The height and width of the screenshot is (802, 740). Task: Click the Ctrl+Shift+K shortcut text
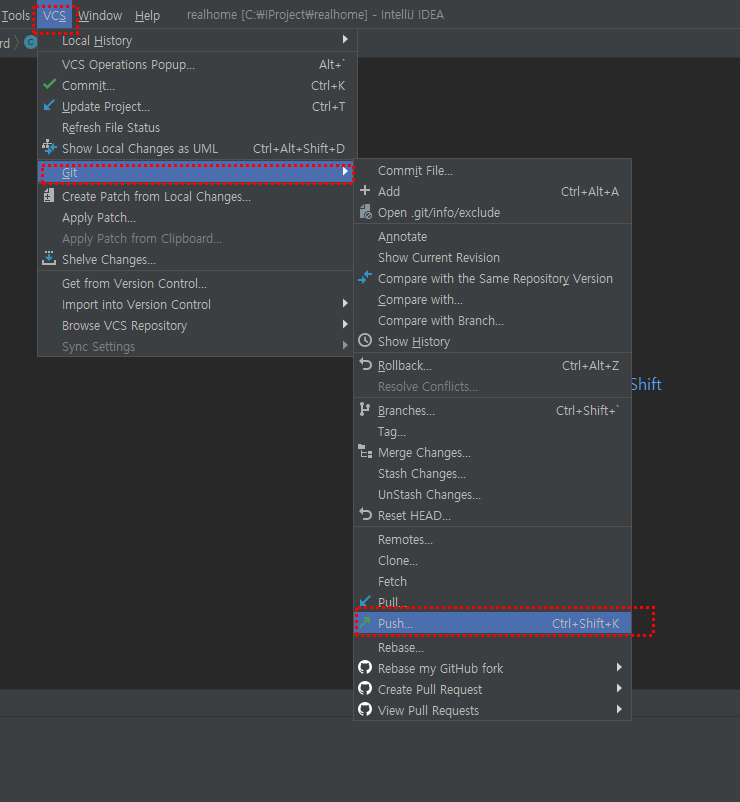point(586,623)
